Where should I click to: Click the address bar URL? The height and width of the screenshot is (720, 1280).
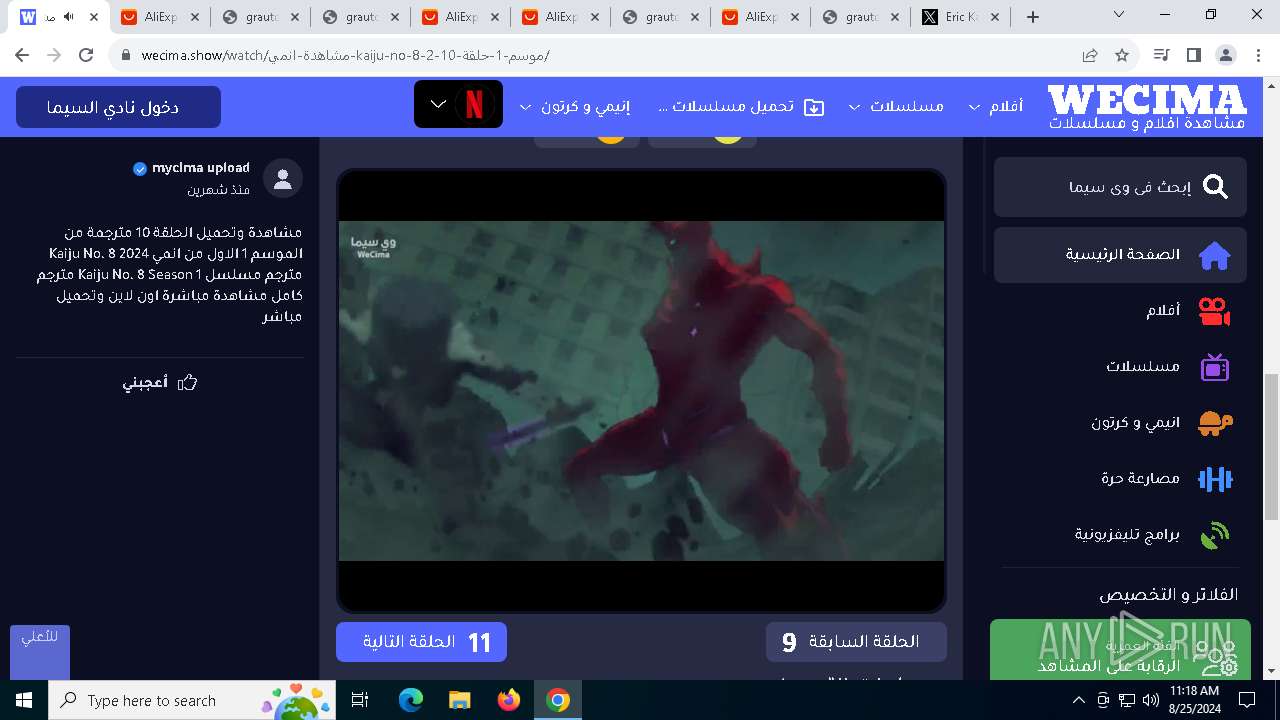[x=345, y=55]
